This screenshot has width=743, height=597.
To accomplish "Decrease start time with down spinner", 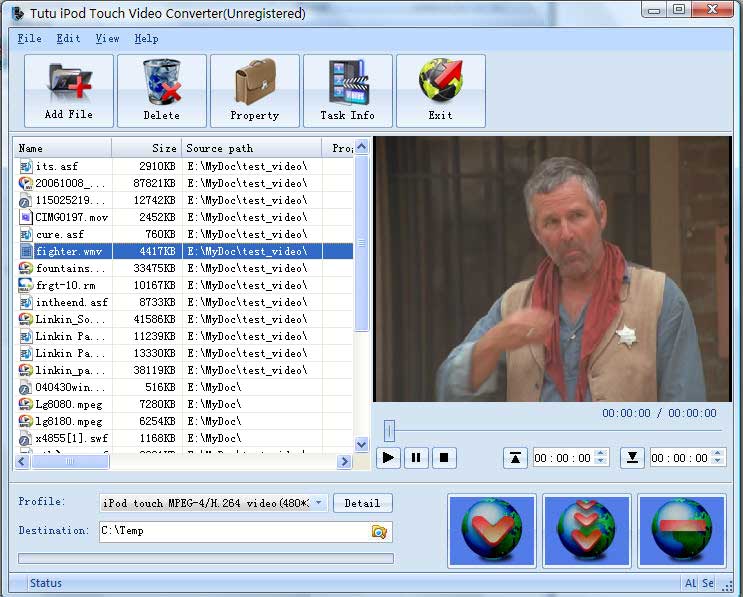I will pyautogui.click(x=601, y=462).
